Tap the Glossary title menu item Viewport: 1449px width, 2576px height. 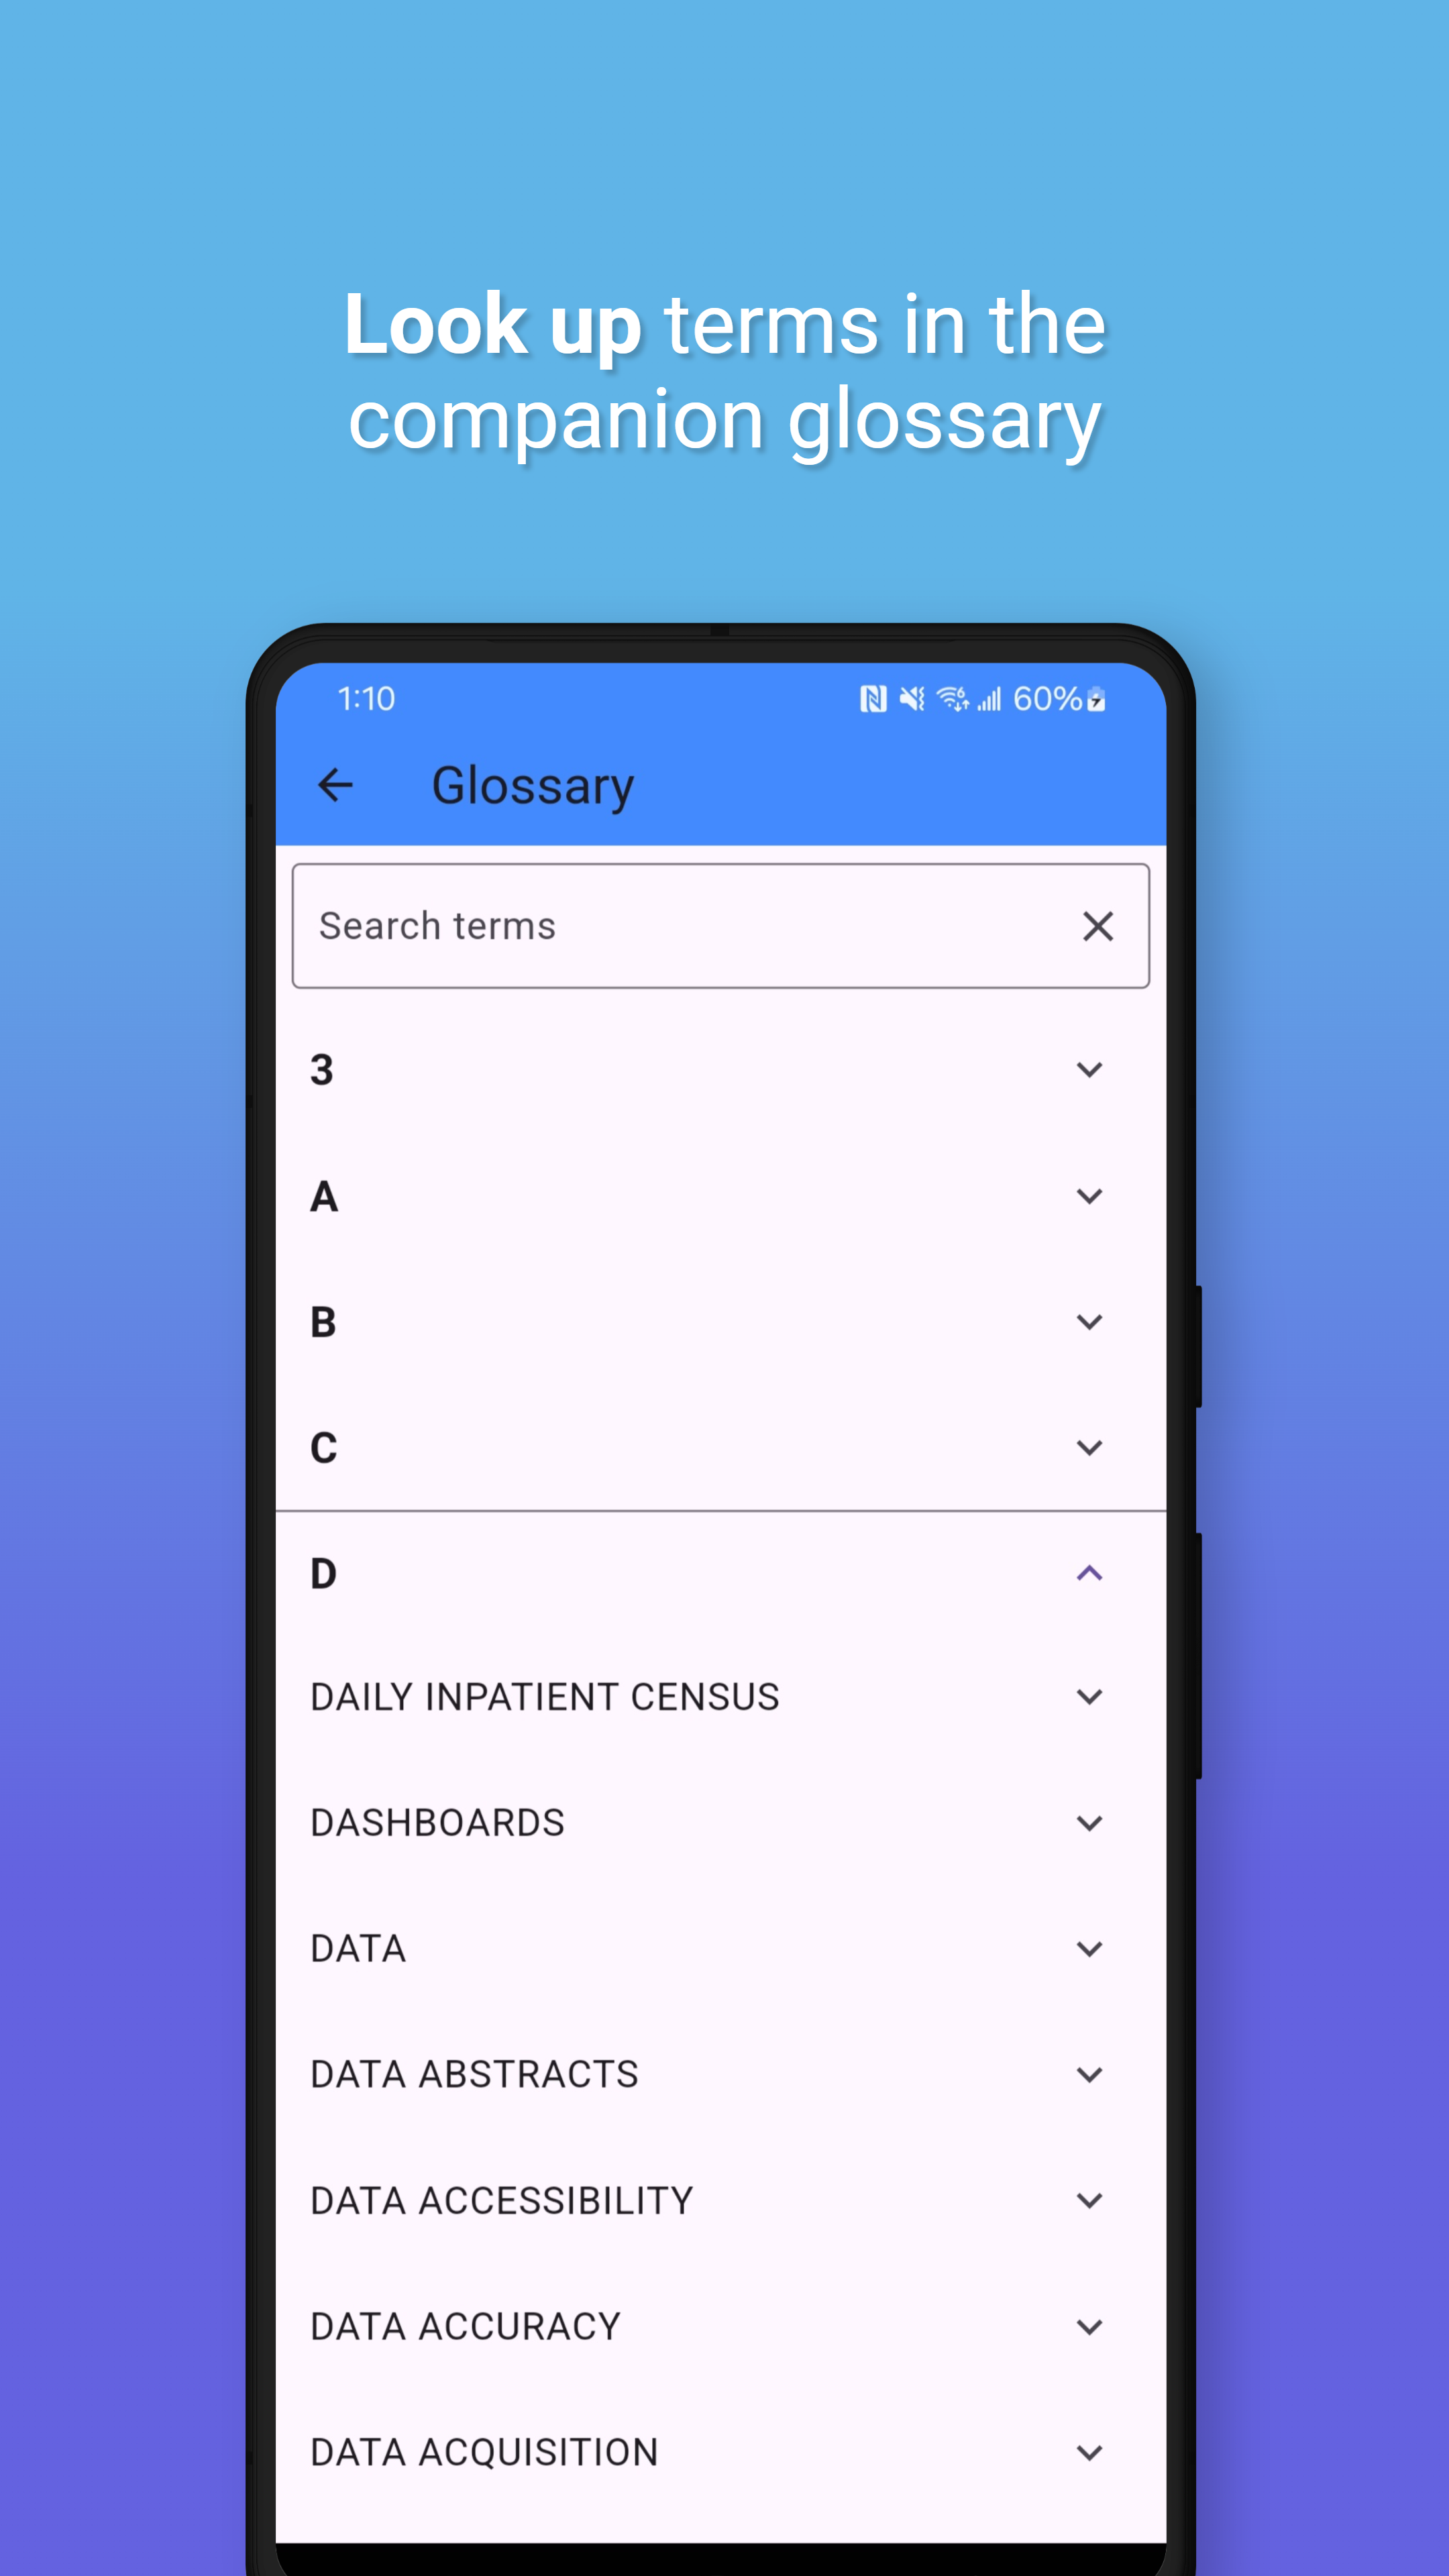(x=531, y=784)
